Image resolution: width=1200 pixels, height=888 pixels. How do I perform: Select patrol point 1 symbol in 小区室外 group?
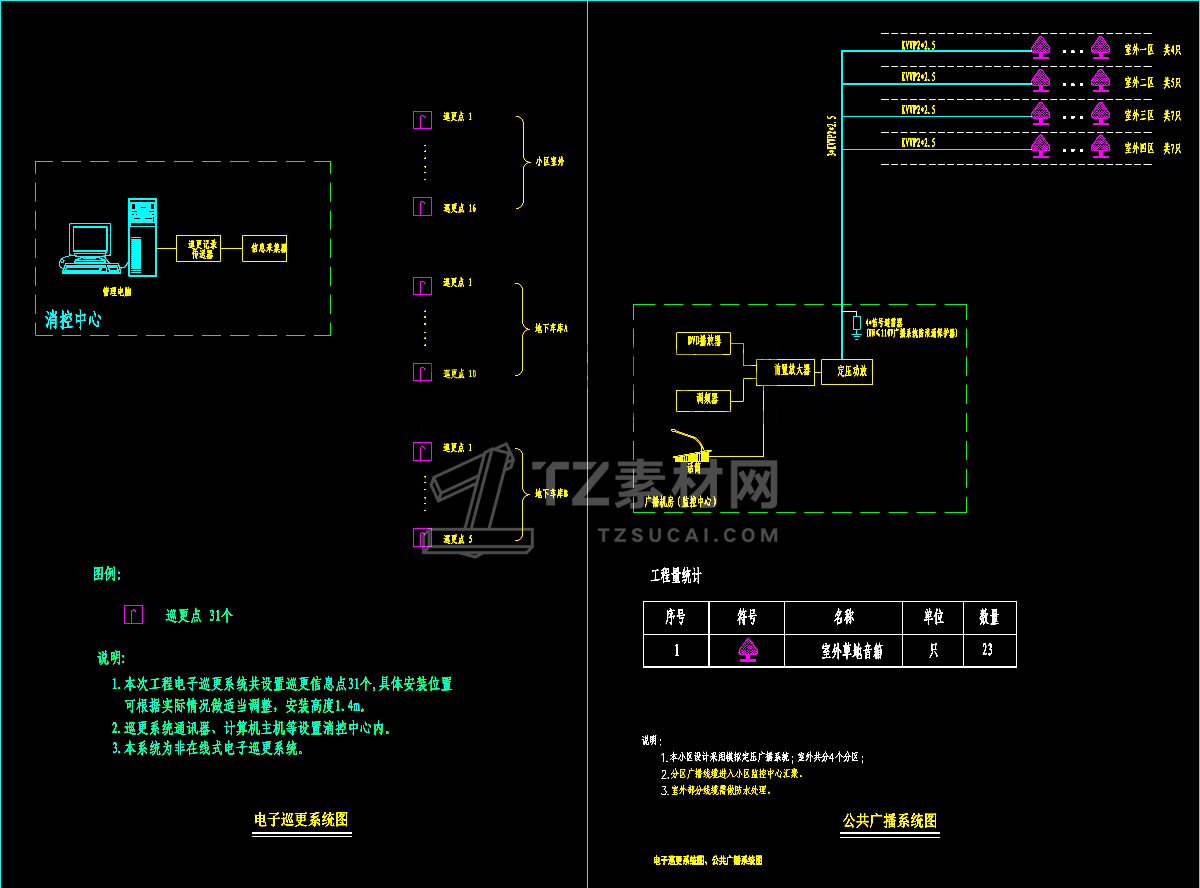[x=423, y=120]
